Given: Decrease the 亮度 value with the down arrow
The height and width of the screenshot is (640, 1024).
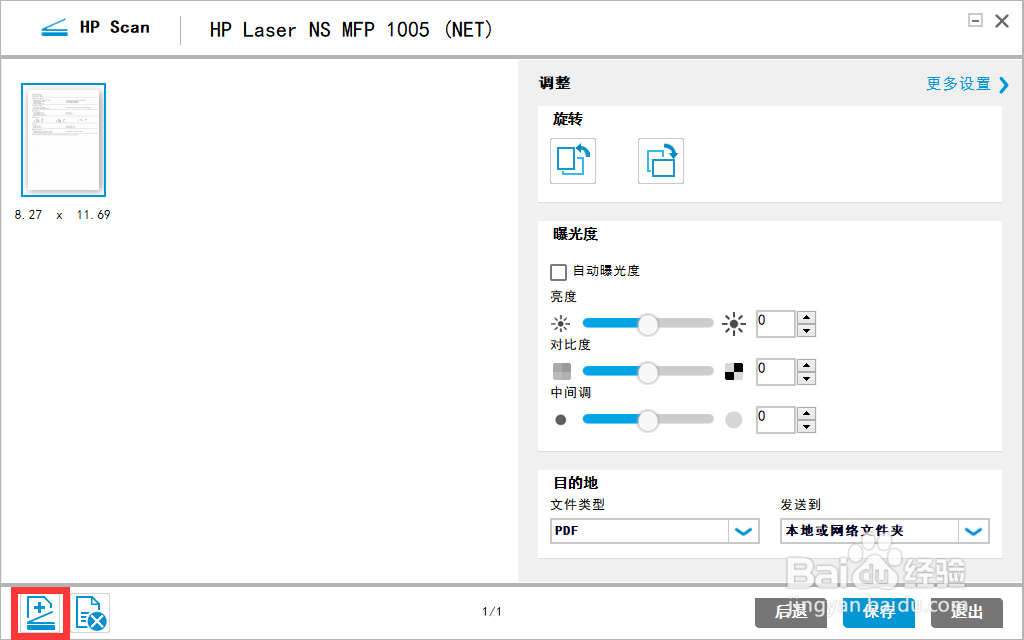Looking at the screenshot, I should (x=807, y=330).
